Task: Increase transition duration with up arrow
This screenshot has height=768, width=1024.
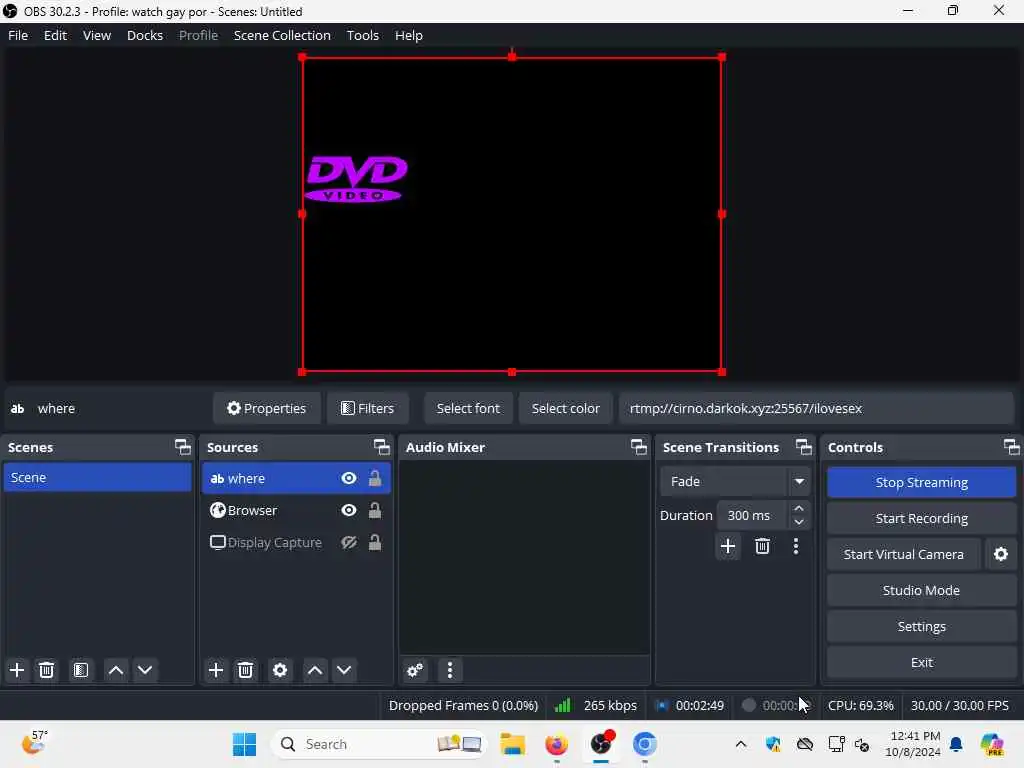Action: [x=798, y=508]
